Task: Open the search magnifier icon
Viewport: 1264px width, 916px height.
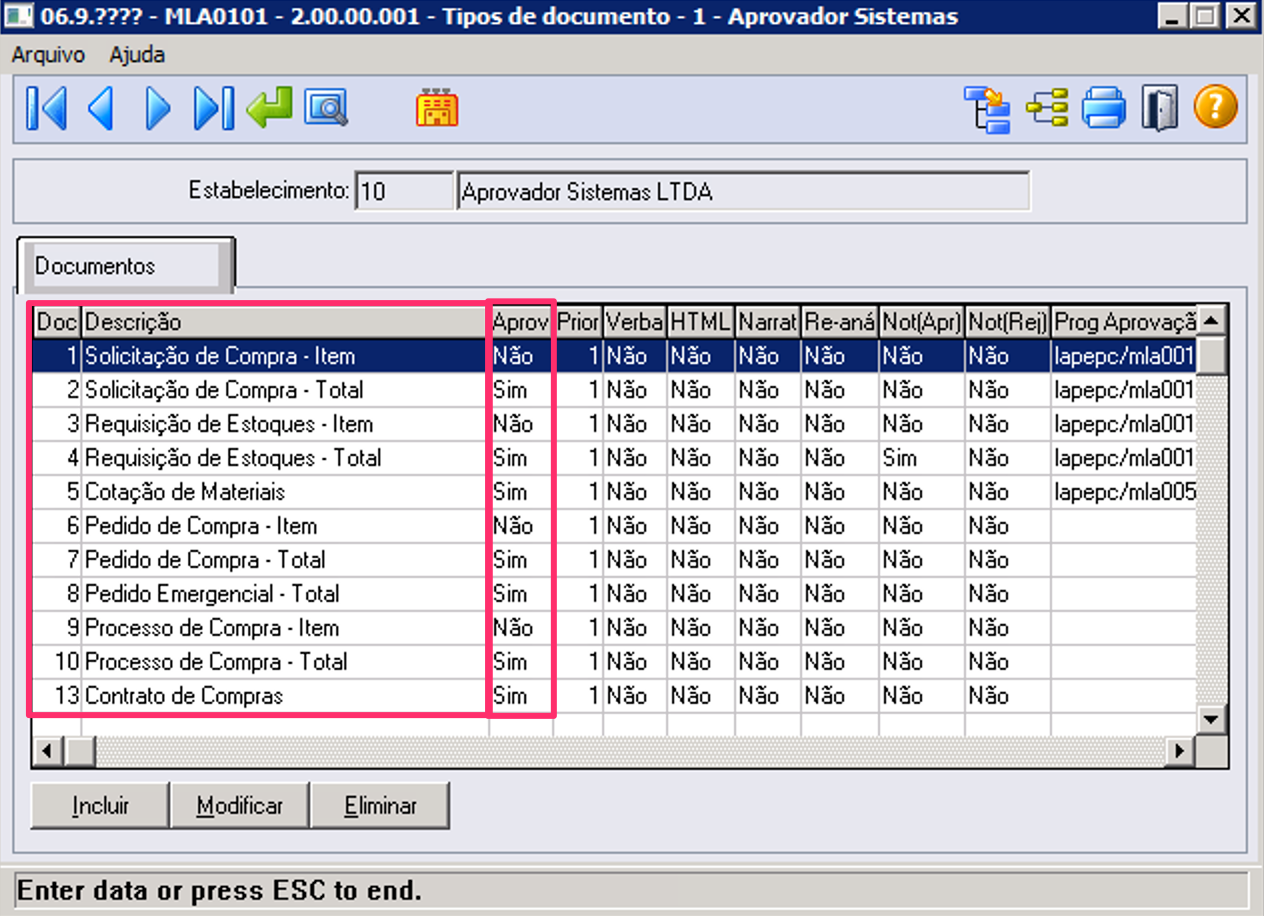Action: (x=326, y=108)
